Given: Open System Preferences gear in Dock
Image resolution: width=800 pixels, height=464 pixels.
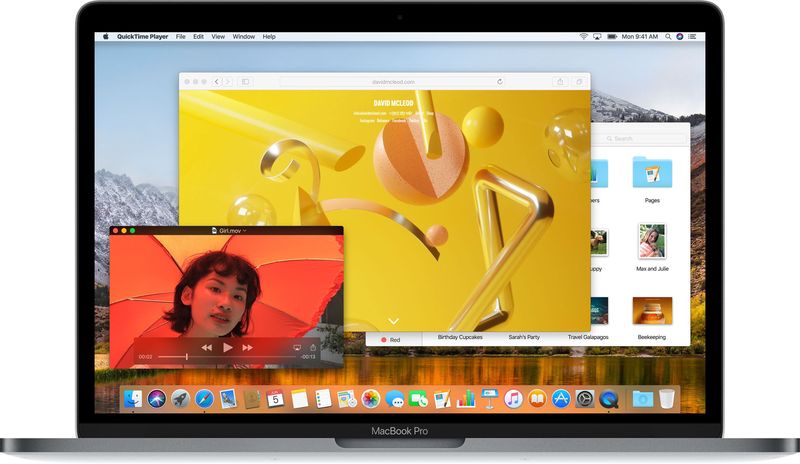Looking at the screenshot, I should point(585,399).
